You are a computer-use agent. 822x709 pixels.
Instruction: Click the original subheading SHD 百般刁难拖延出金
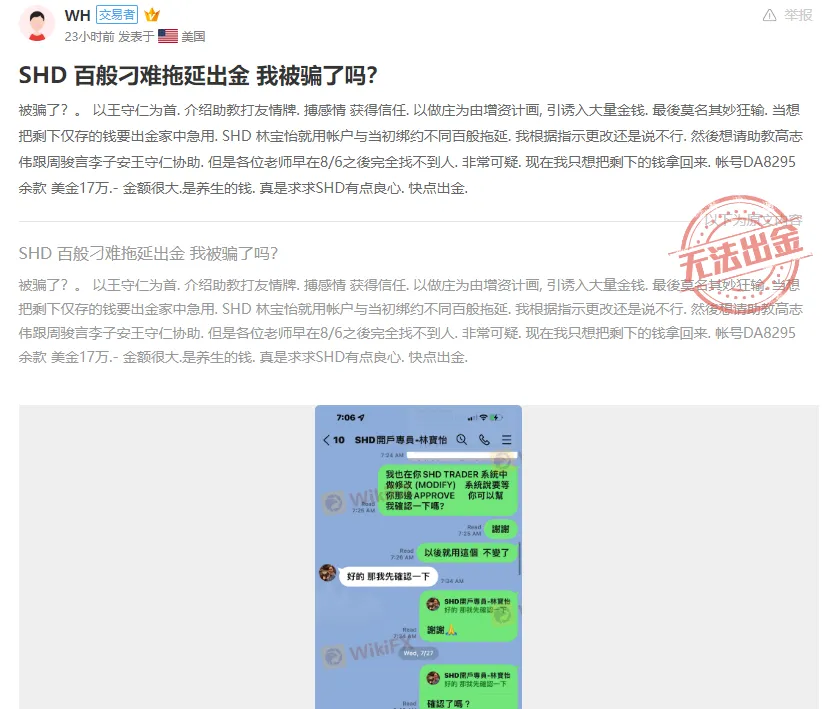[148, 254]
